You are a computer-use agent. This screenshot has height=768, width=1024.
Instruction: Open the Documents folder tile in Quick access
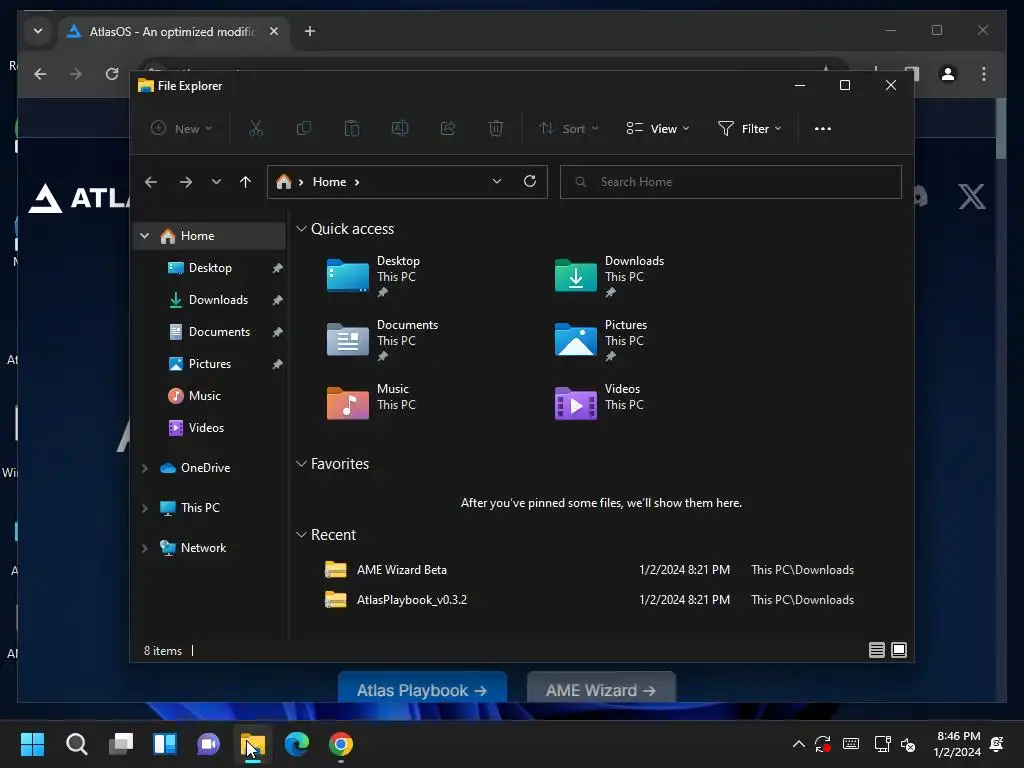[x=383, y=340]
